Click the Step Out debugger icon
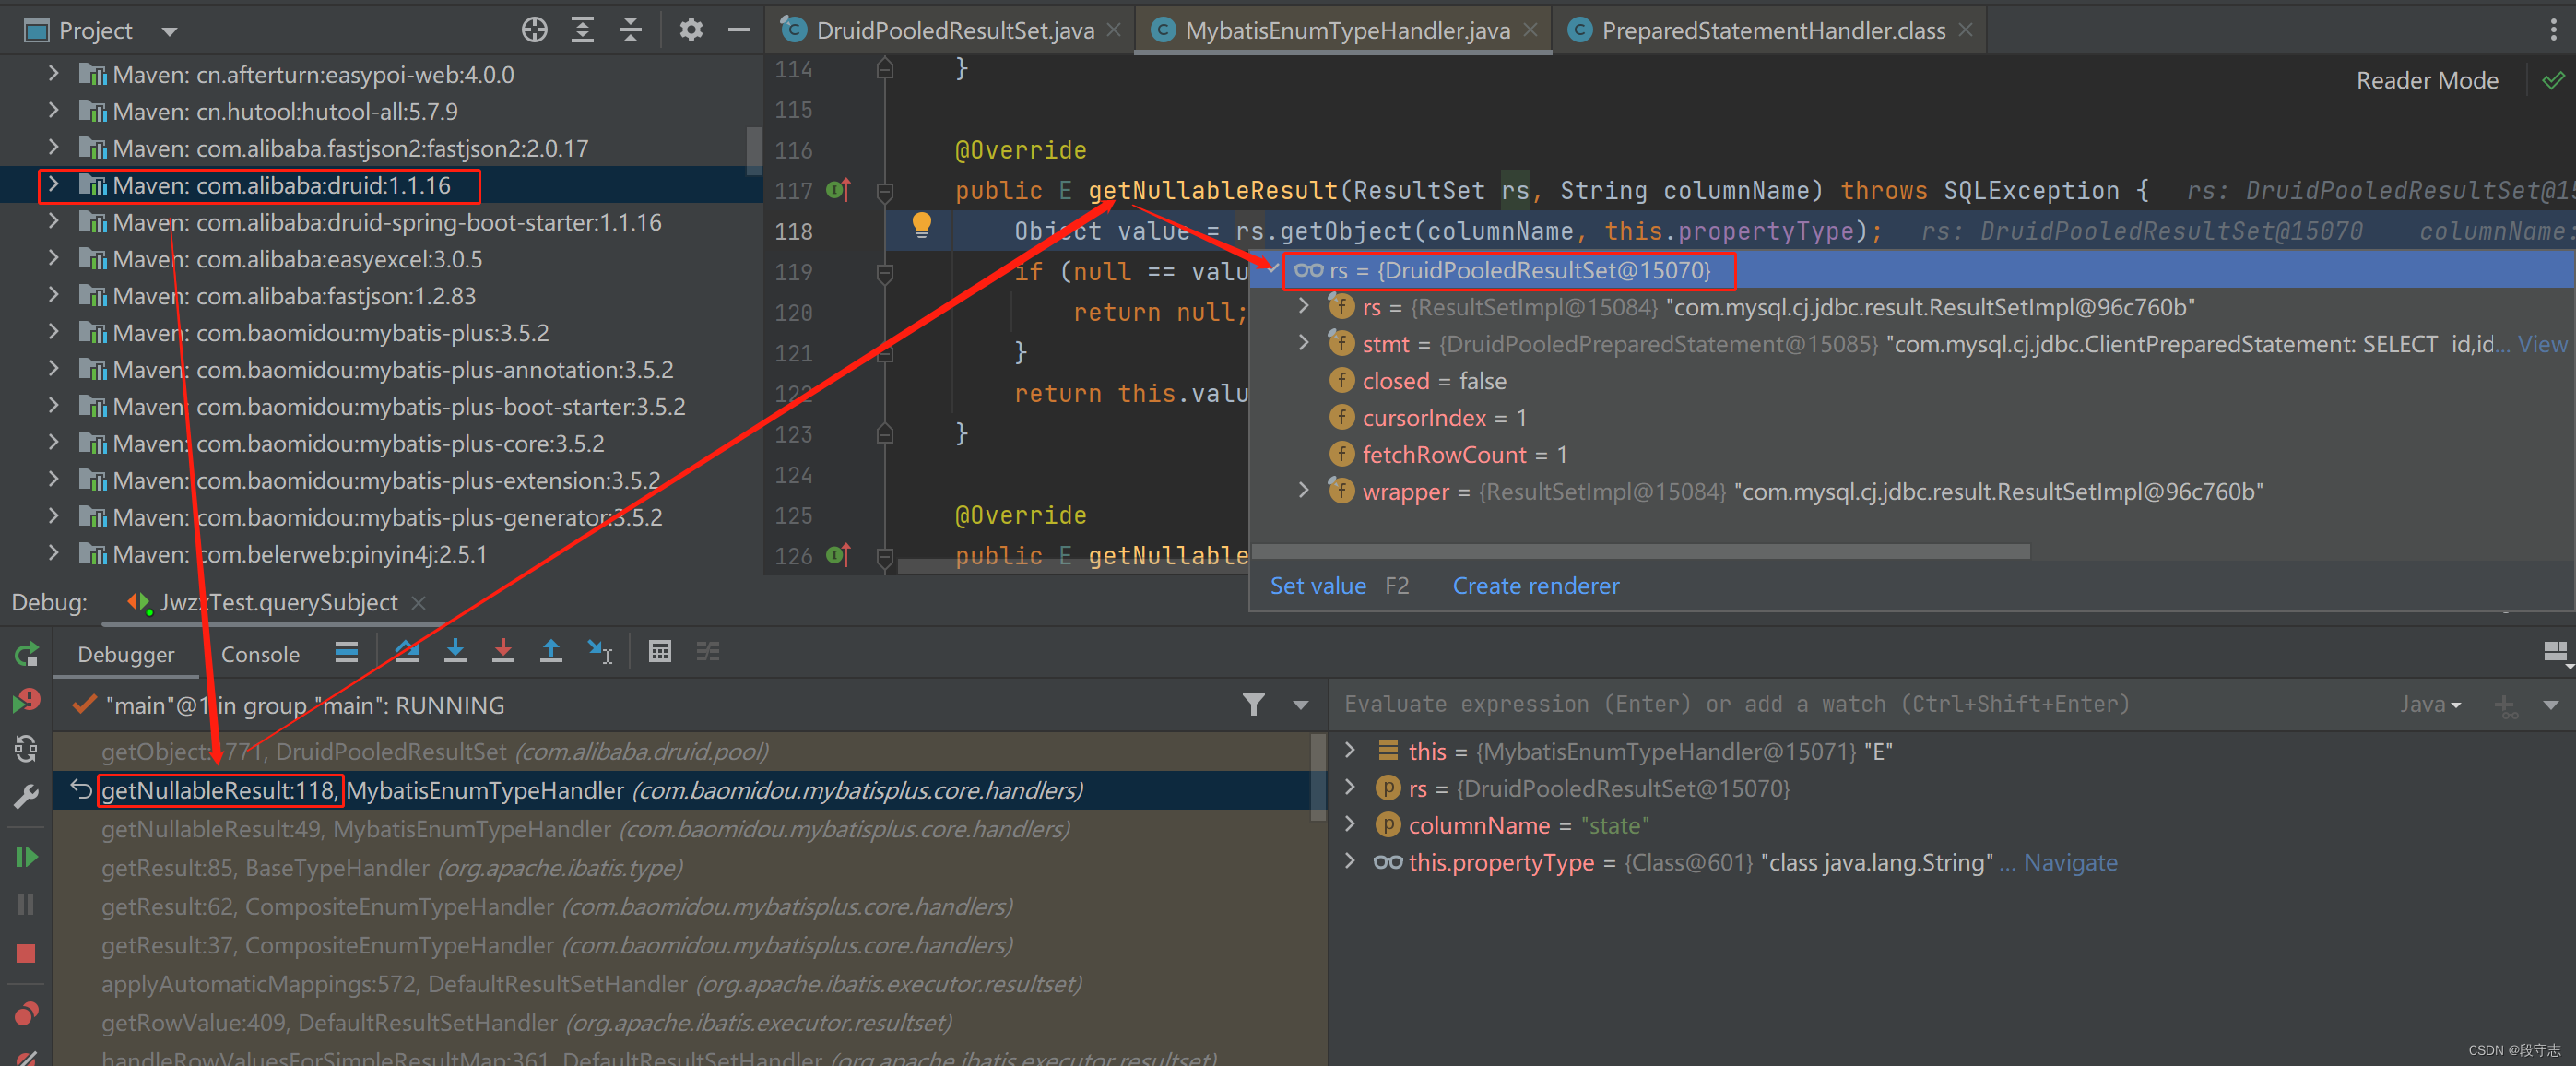The height and width of the screenshot is (1066, 2576). [551, 652]
